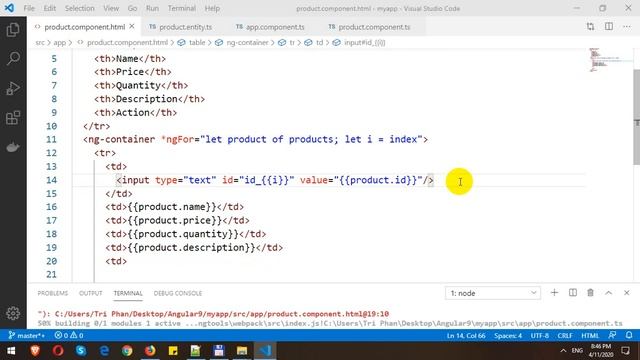Open the Selection menu
Screen dimensions: 640x360
[80, 8]
